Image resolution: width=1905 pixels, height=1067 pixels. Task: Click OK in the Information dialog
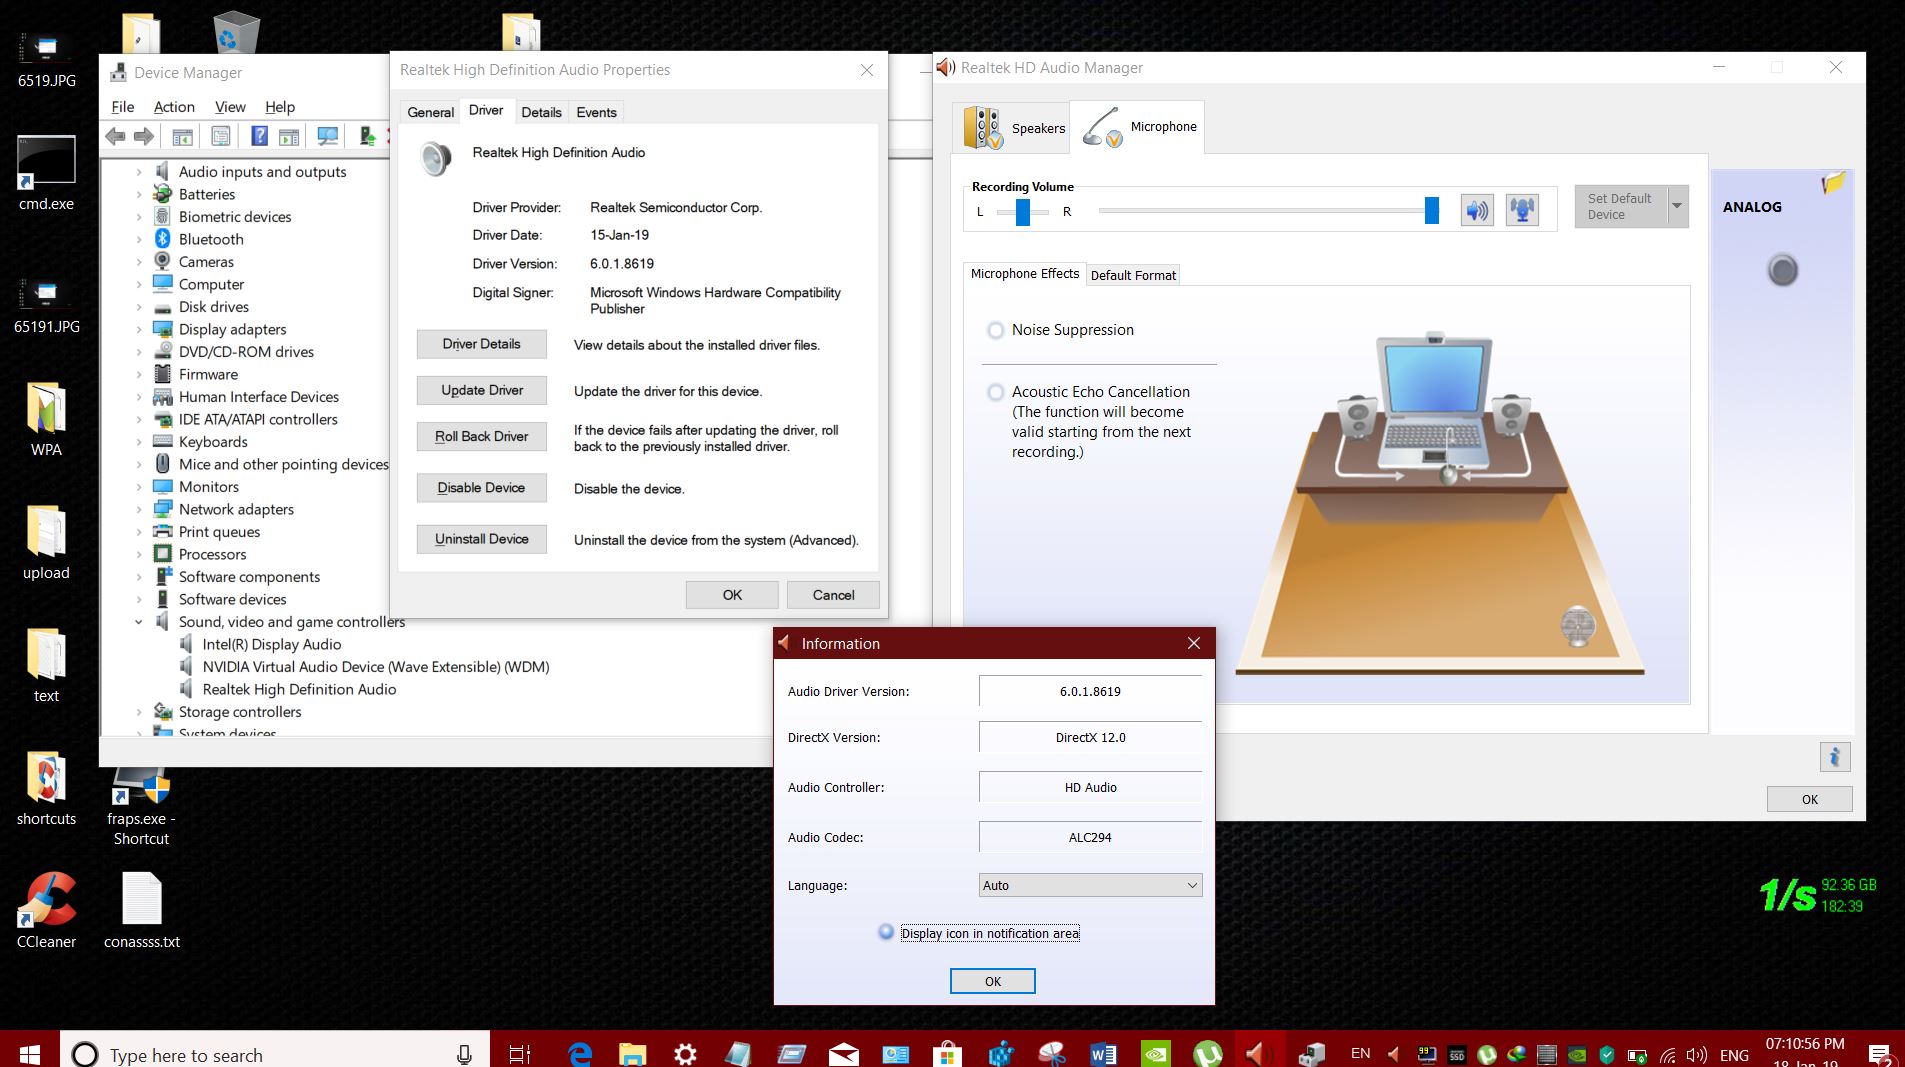click(992, 981)
